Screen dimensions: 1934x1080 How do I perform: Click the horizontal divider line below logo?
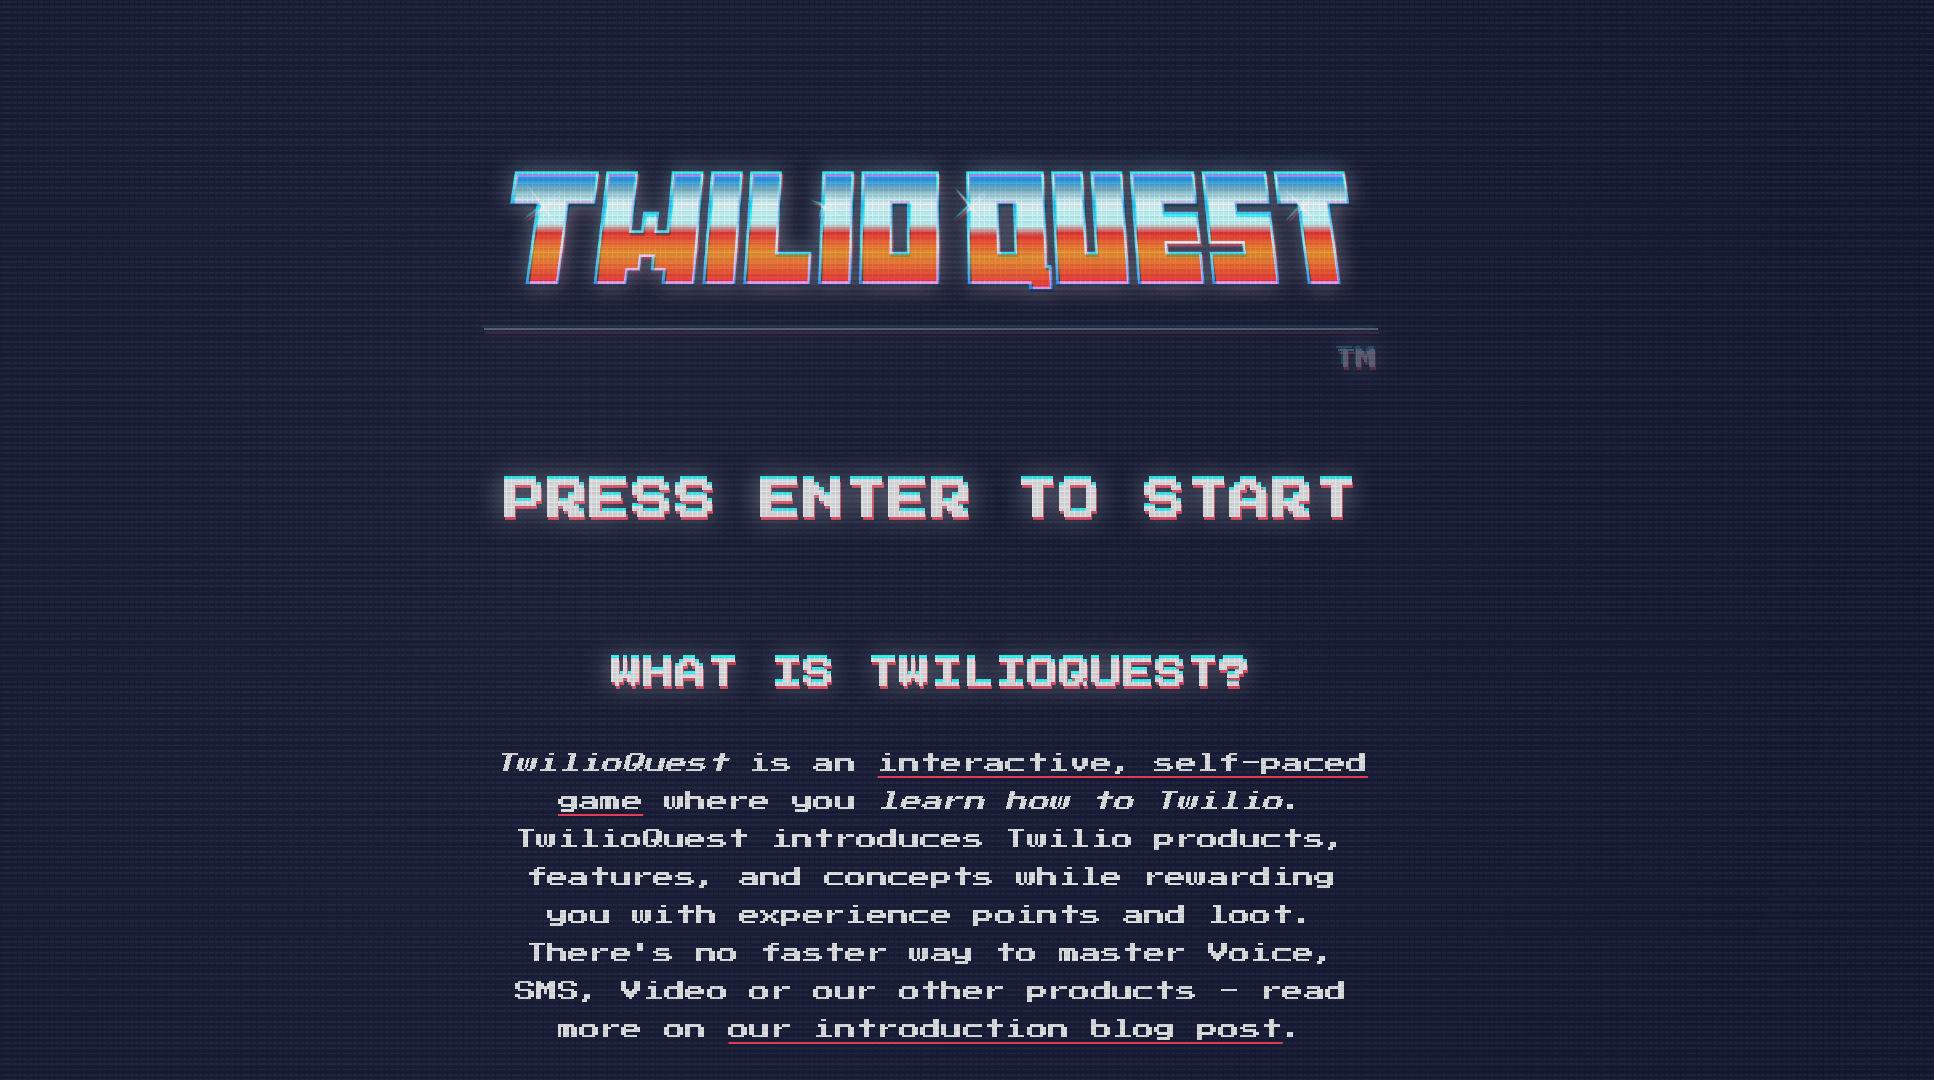(x=923, y=325)
